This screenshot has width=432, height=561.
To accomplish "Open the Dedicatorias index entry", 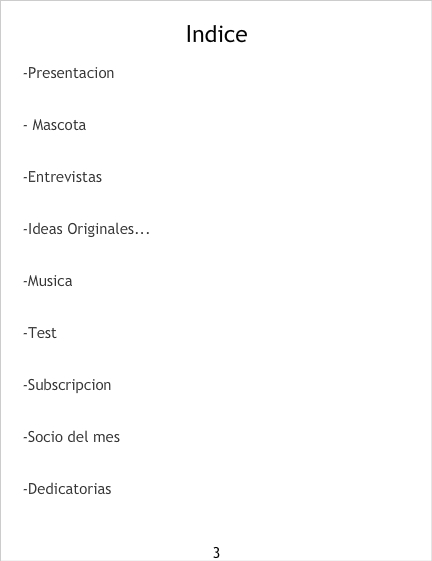I will (x=67, y=489).
